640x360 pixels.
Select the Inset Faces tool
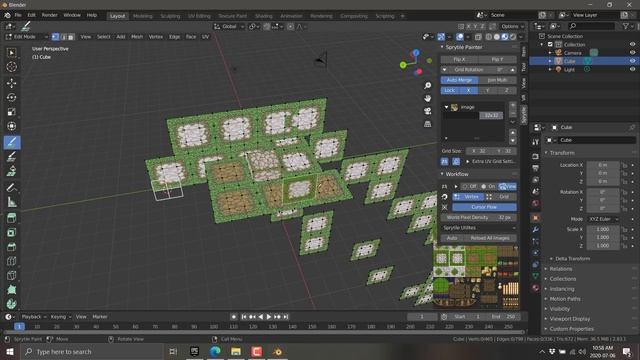click(x=11, y=233)
